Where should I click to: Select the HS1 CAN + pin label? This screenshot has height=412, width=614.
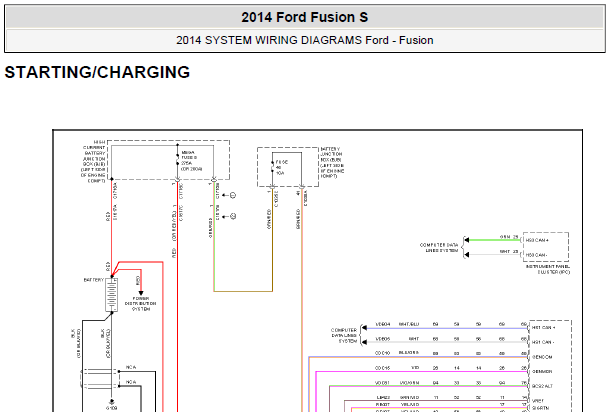click(x=544, y=327)
